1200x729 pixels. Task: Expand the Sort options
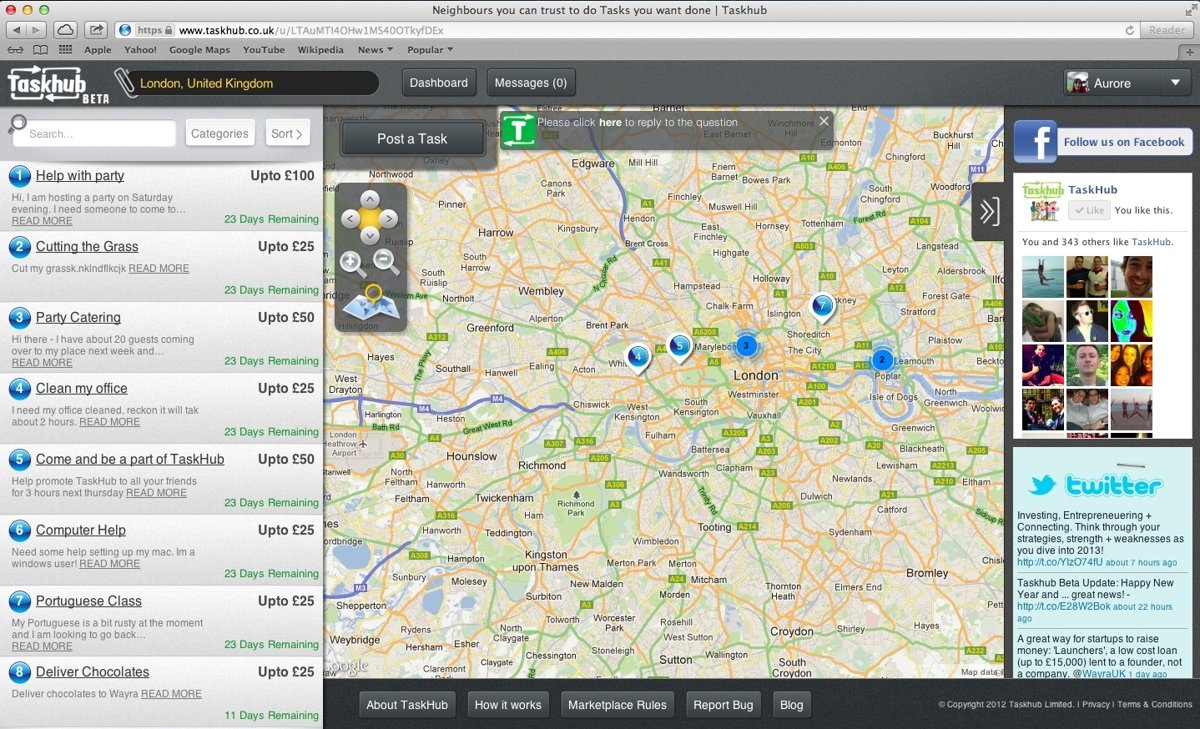click(287, 134)
